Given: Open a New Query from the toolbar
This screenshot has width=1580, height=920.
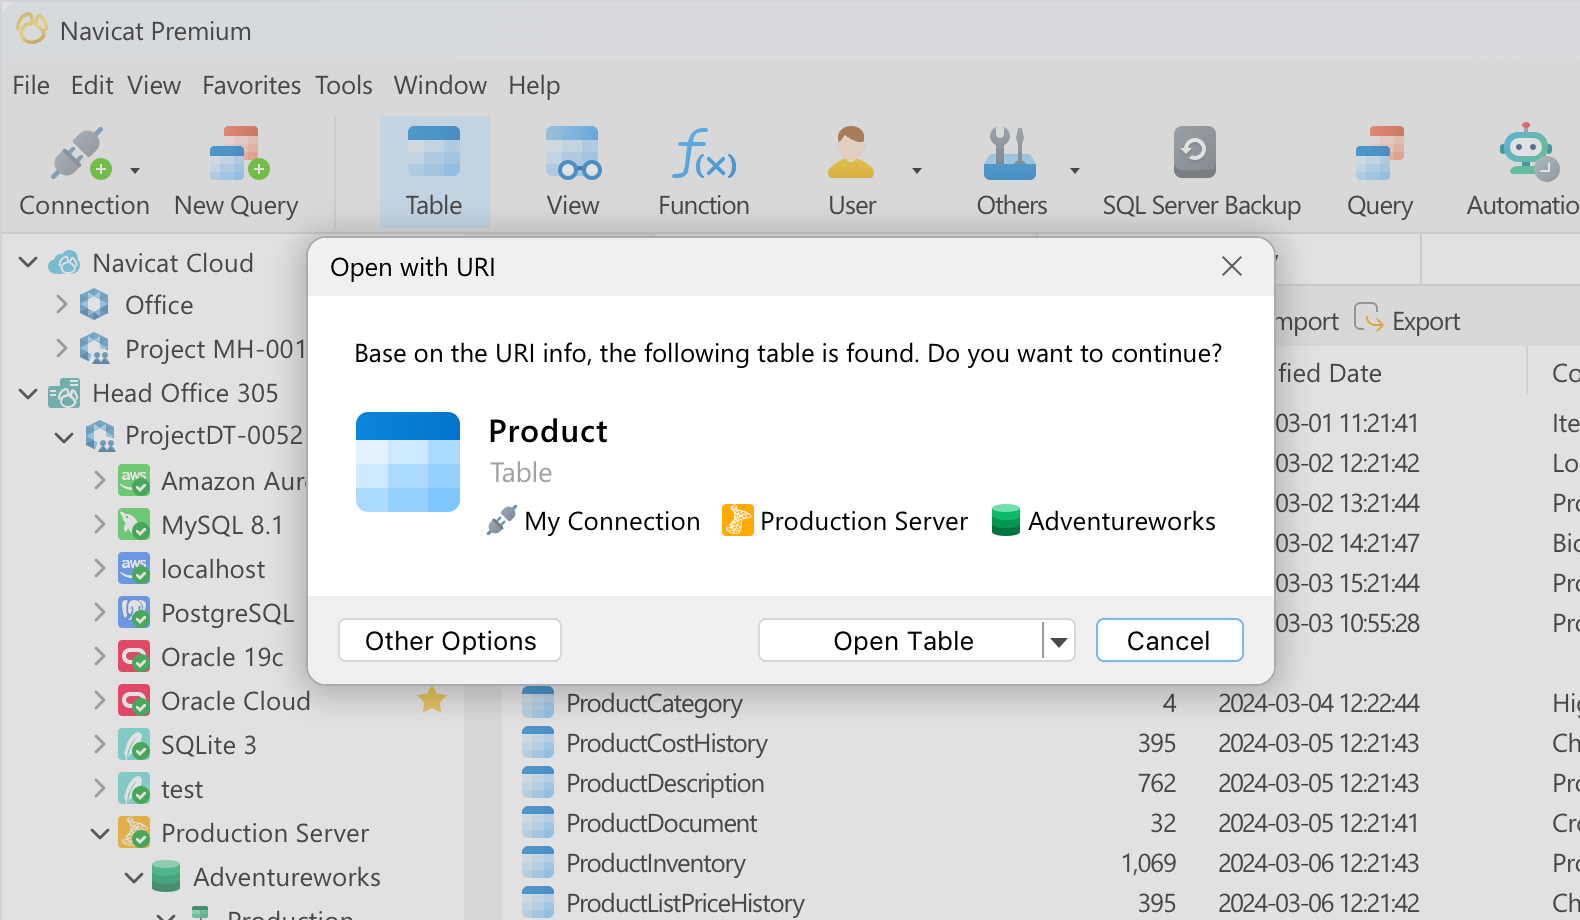Looking at the screenshot, I should pyautogui.click(x=237, y=155).
